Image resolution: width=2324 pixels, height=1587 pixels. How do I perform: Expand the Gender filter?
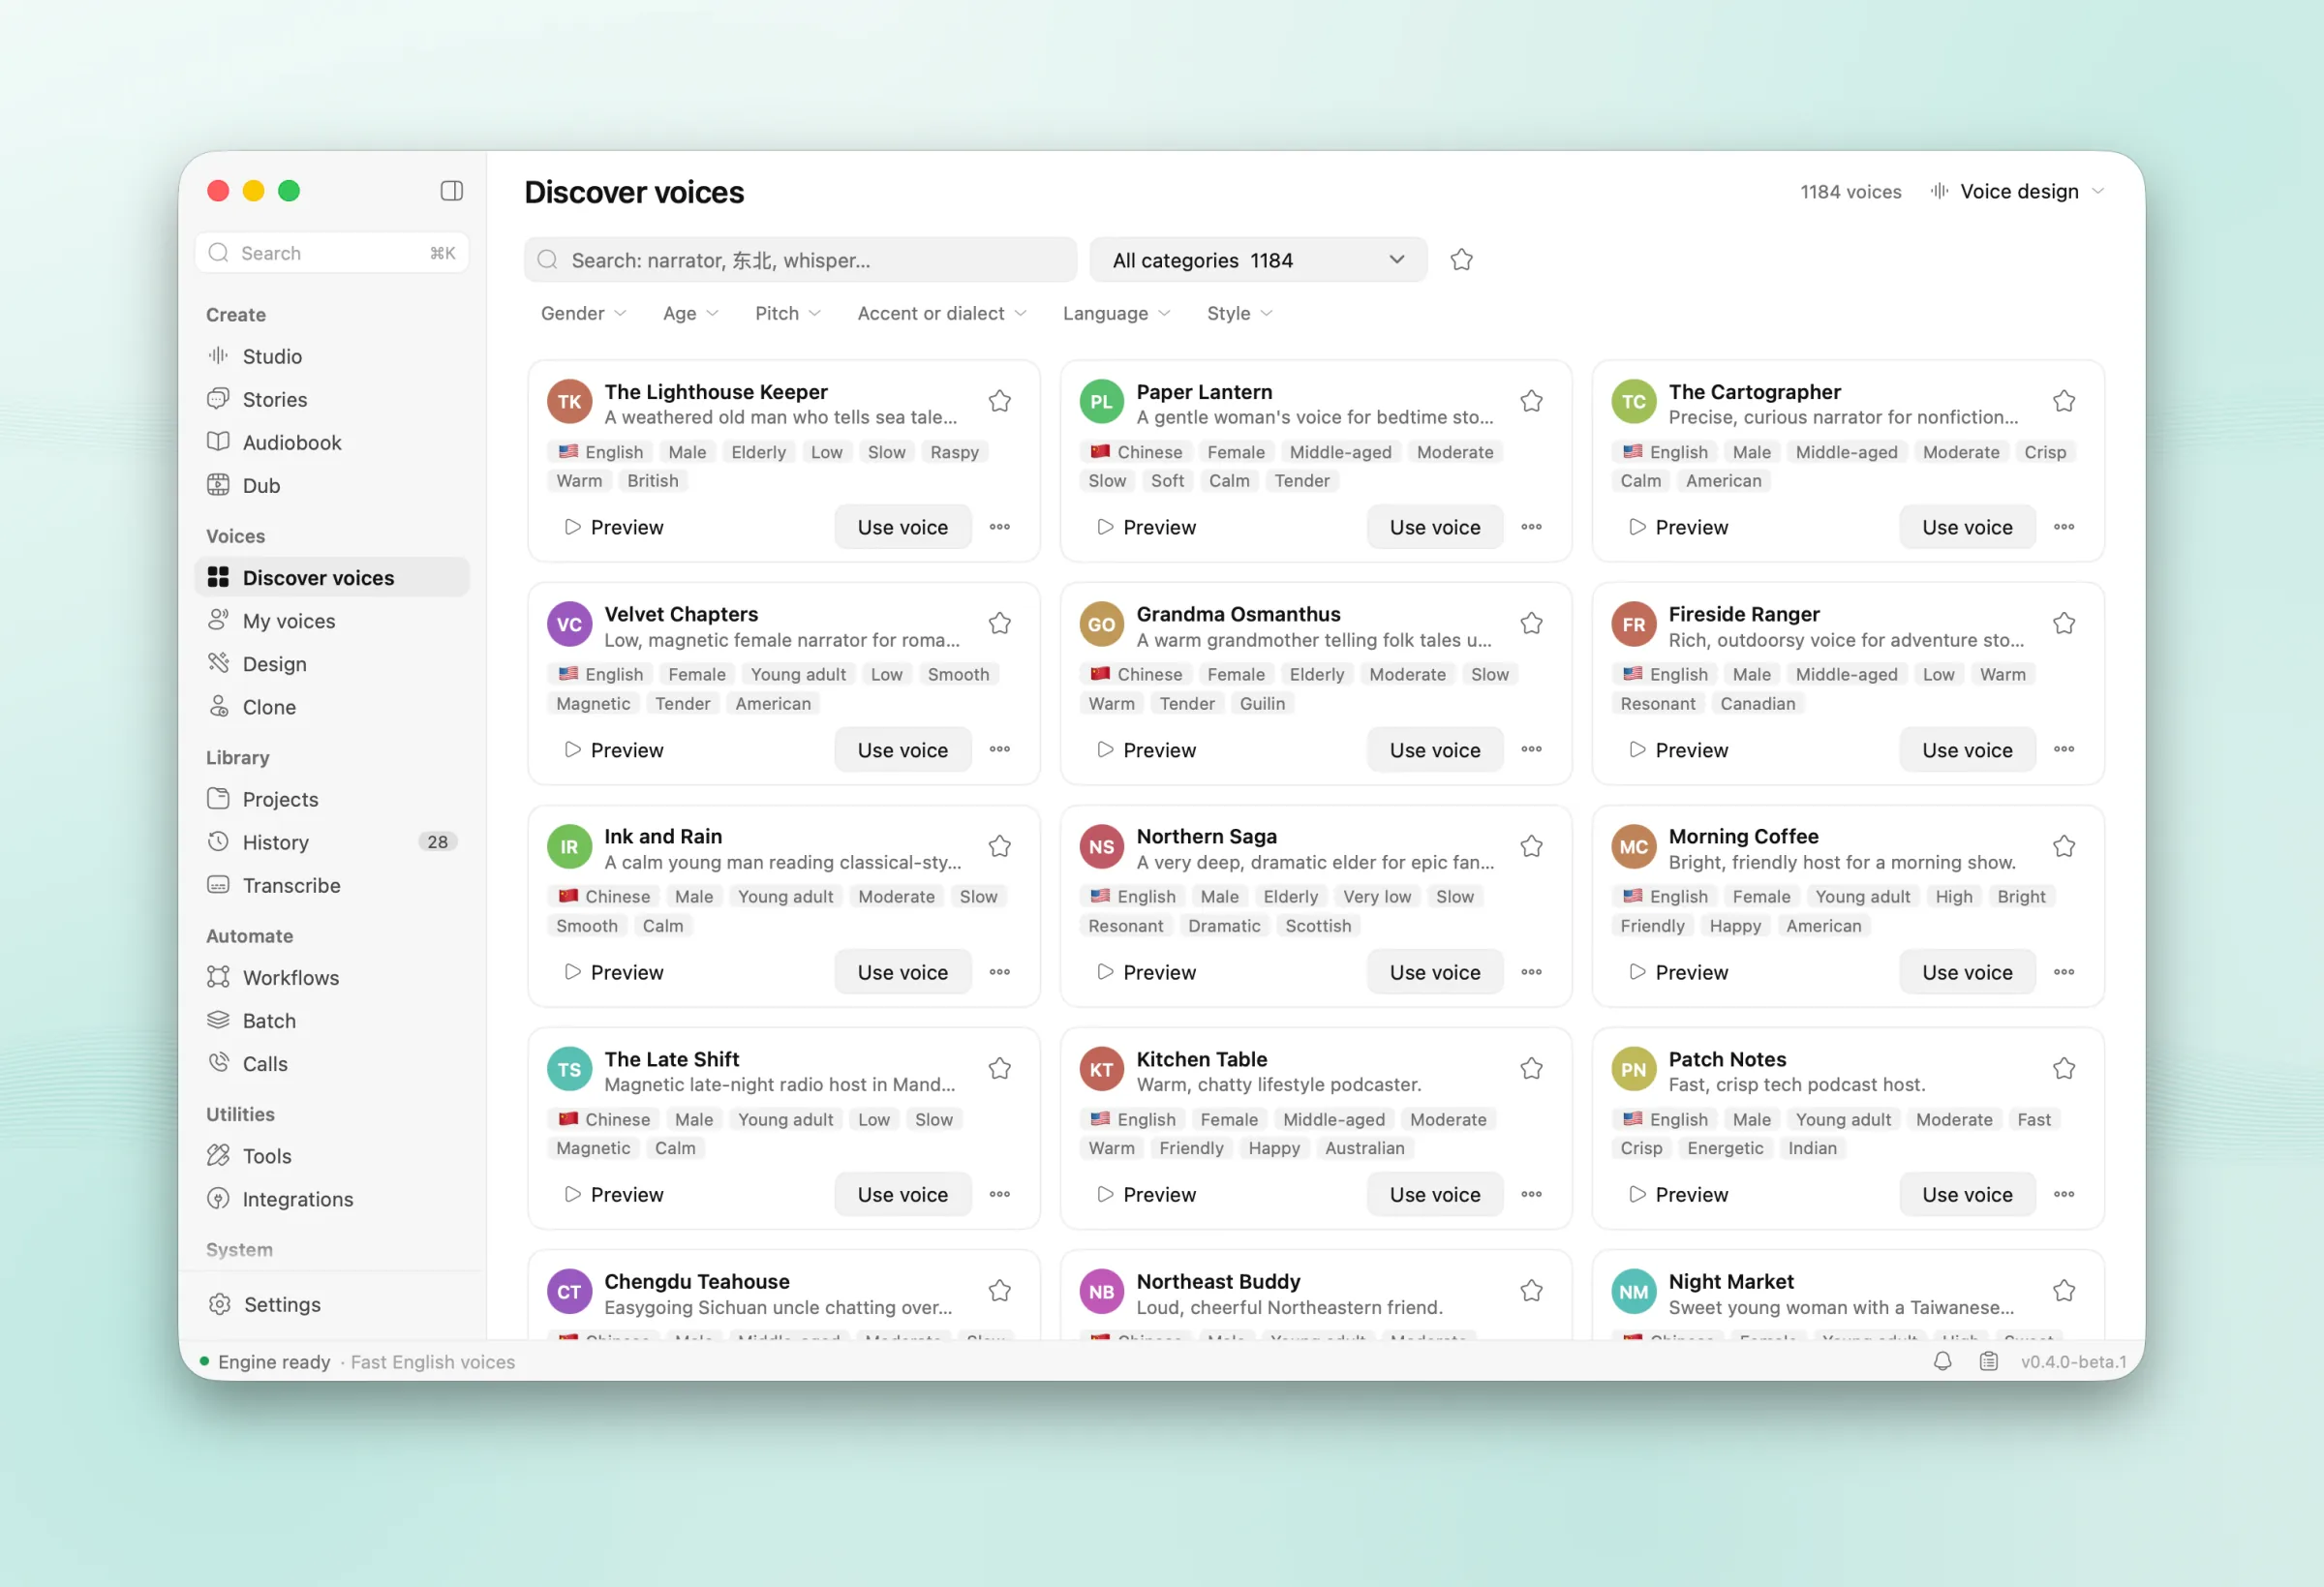(583, 313)
